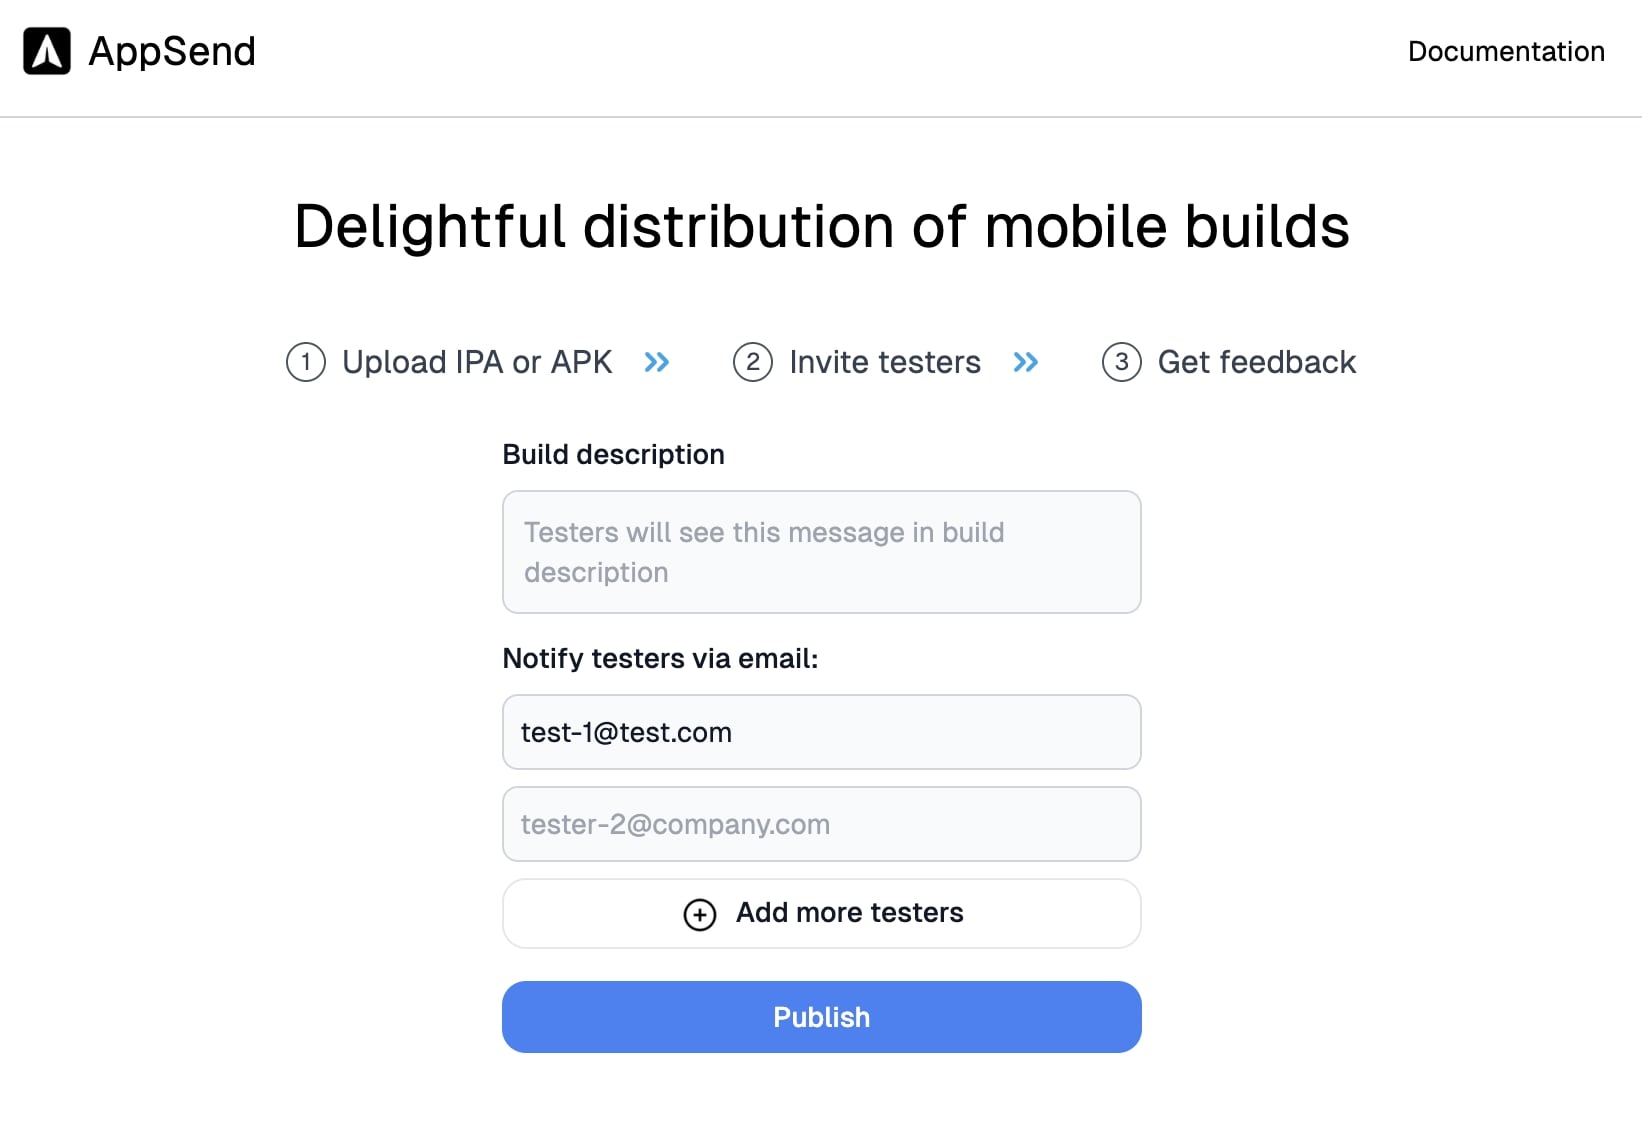Select the Invite testers step label

[885, 362]
